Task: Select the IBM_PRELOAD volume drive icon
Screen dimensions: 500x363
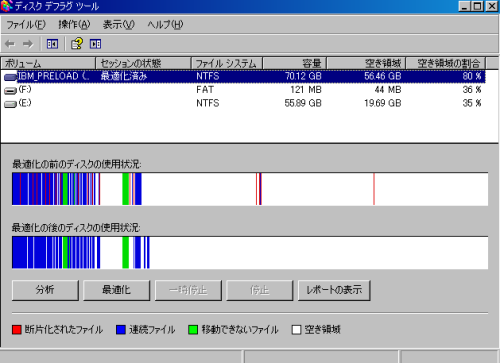Action: pos(10,77)
